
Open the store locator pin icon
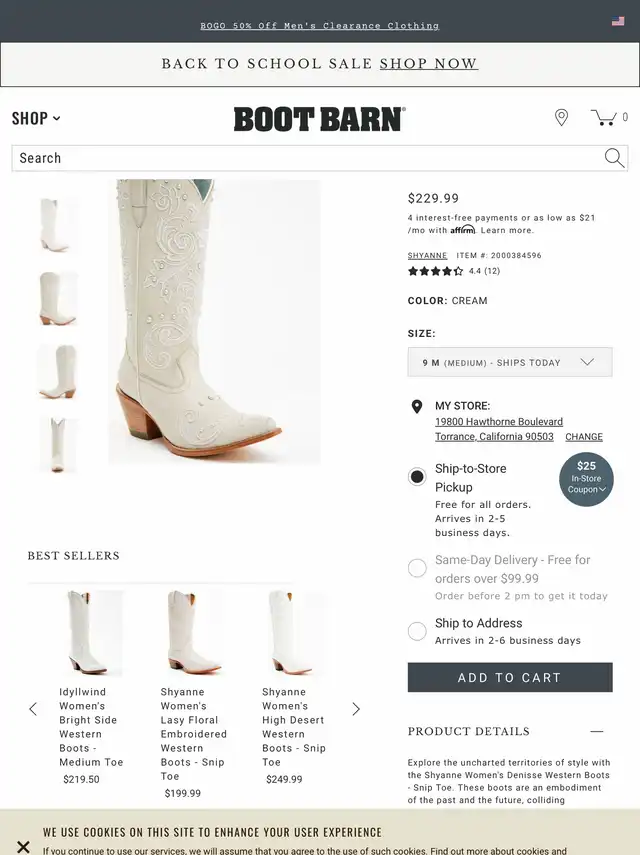pyautogui.click(x=561, y=117)
